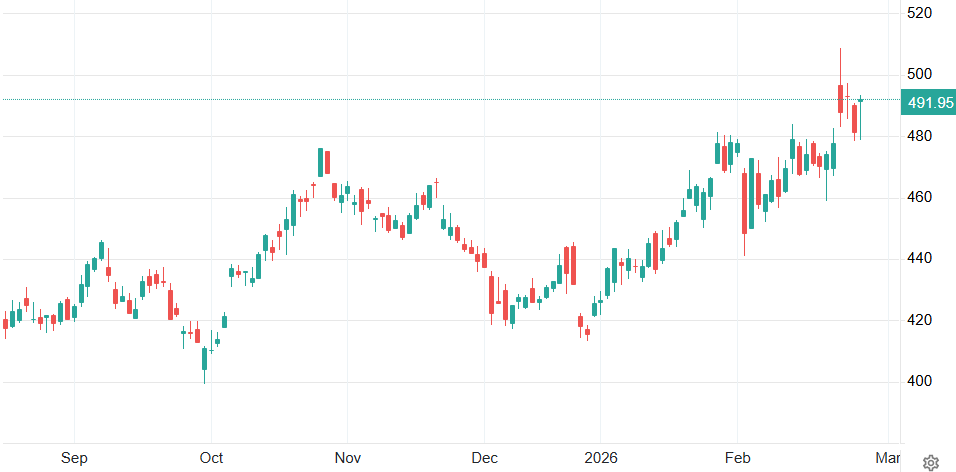Click the Sep time axis label

click(x=74, y=458)
